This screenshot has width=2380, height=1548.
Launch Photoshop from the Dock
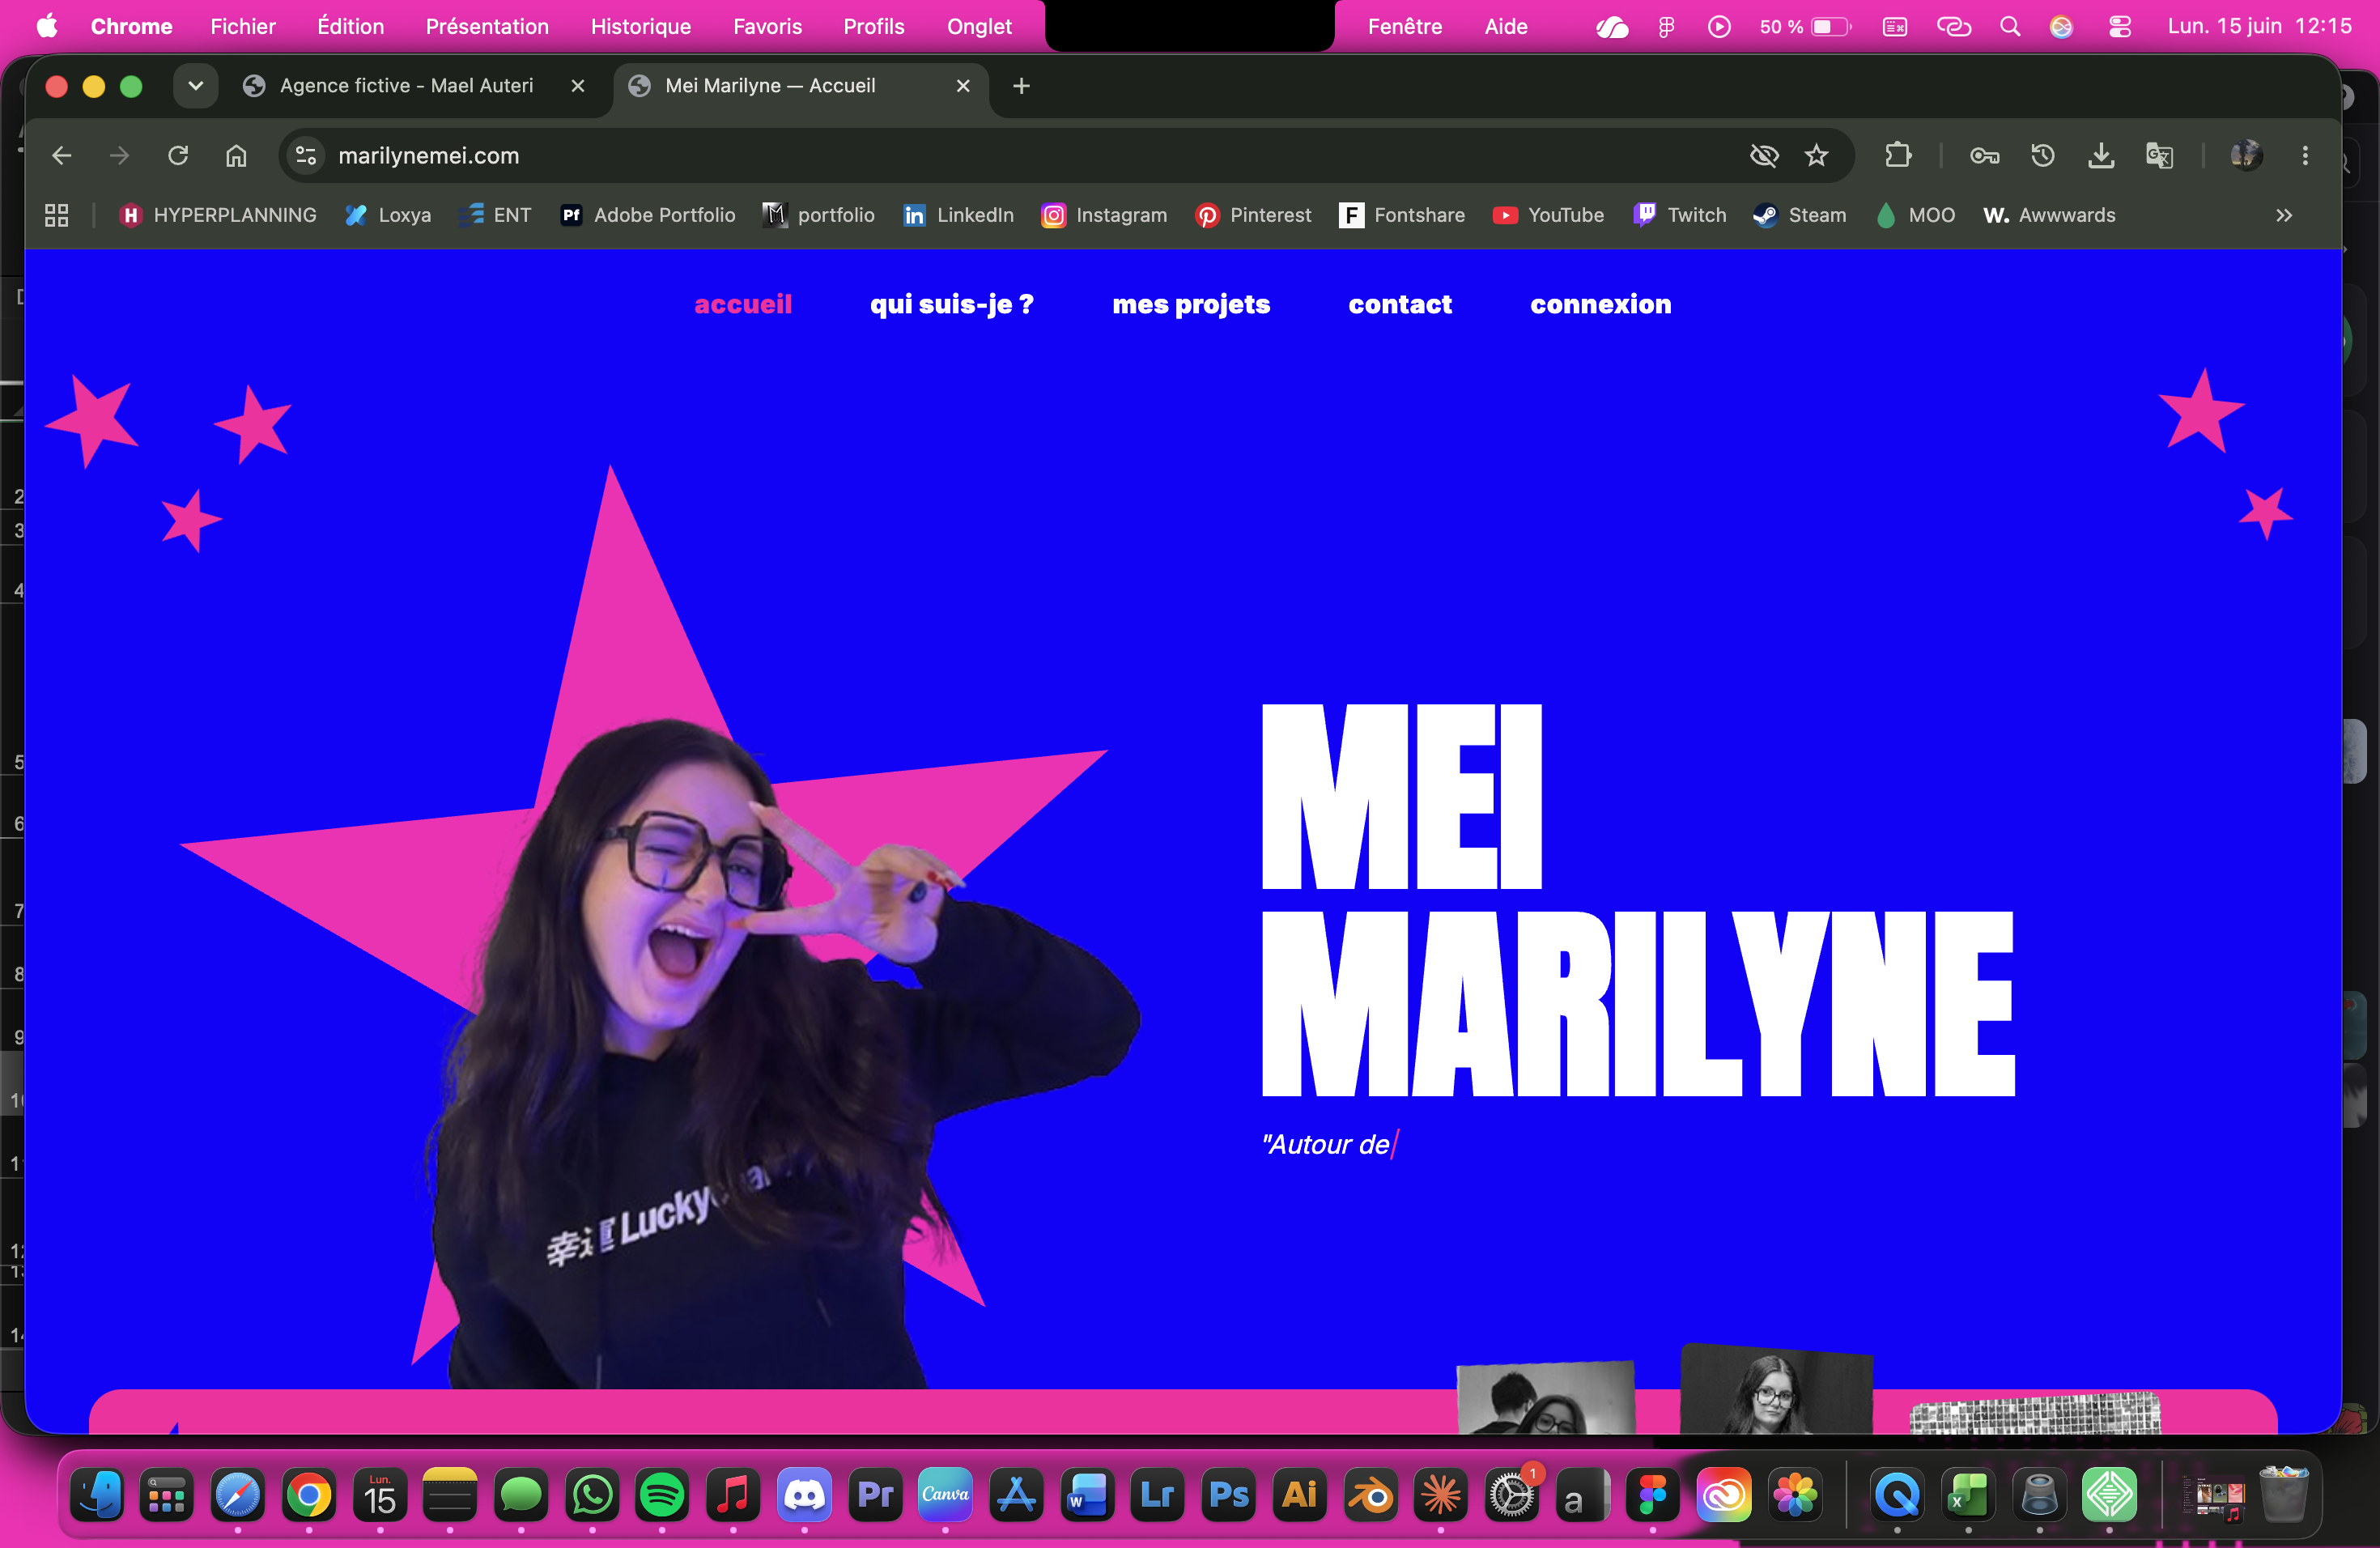pyautogui.click(x=1229, y=1495)
